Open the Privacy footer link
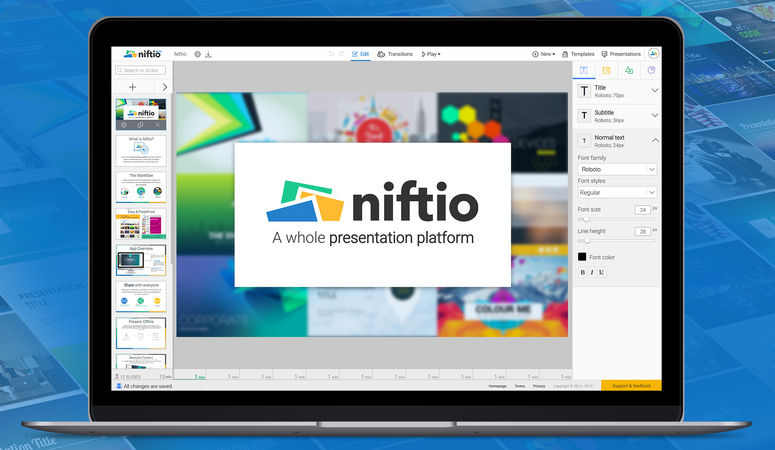The width and height of the screenshot is (775, 450). (x=539, y=386)
